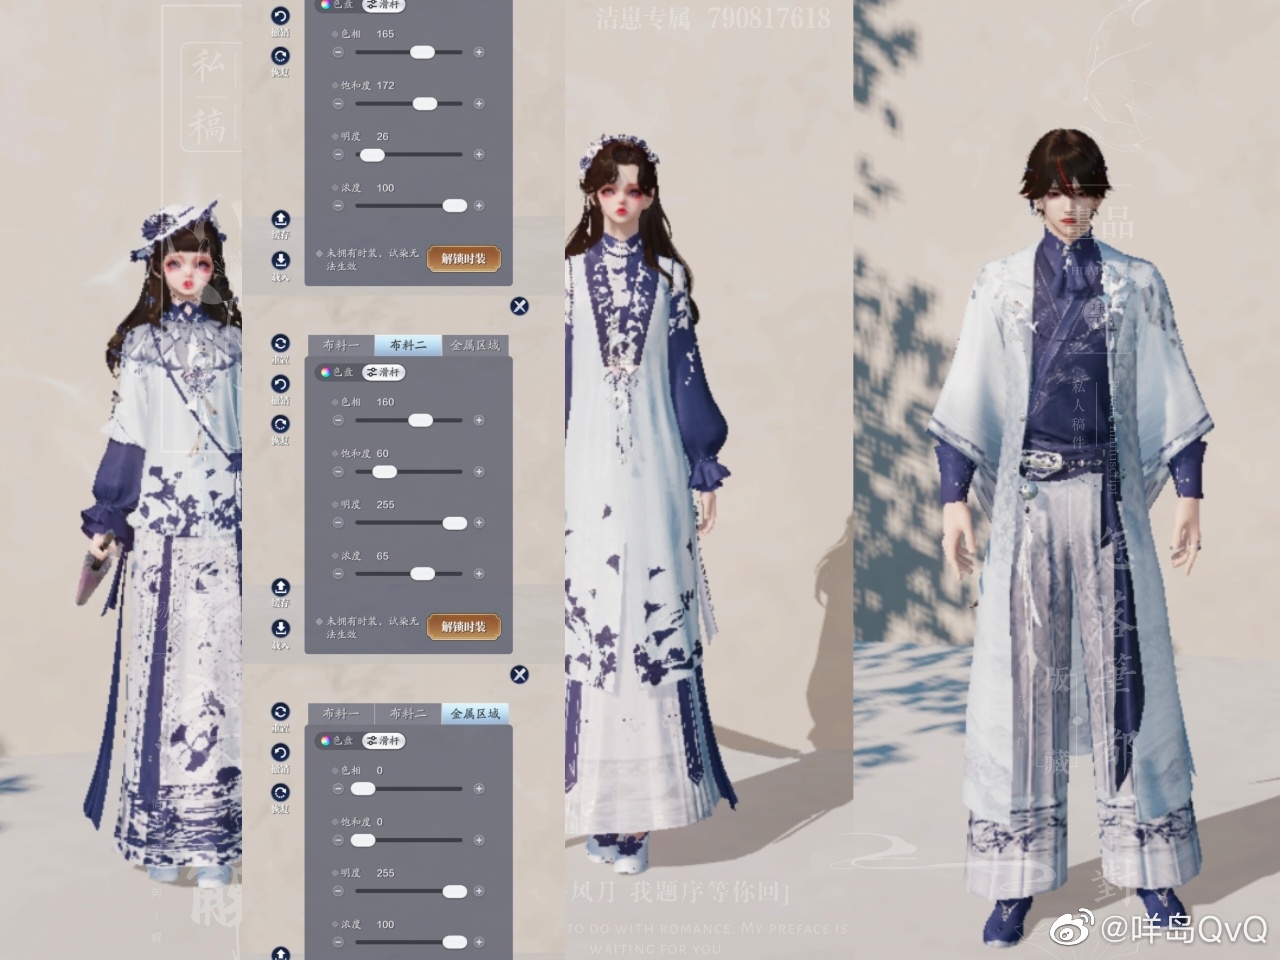Decrease 色相 160 with its minus icon
The image size is (1280, 960).
coord(338,420)
